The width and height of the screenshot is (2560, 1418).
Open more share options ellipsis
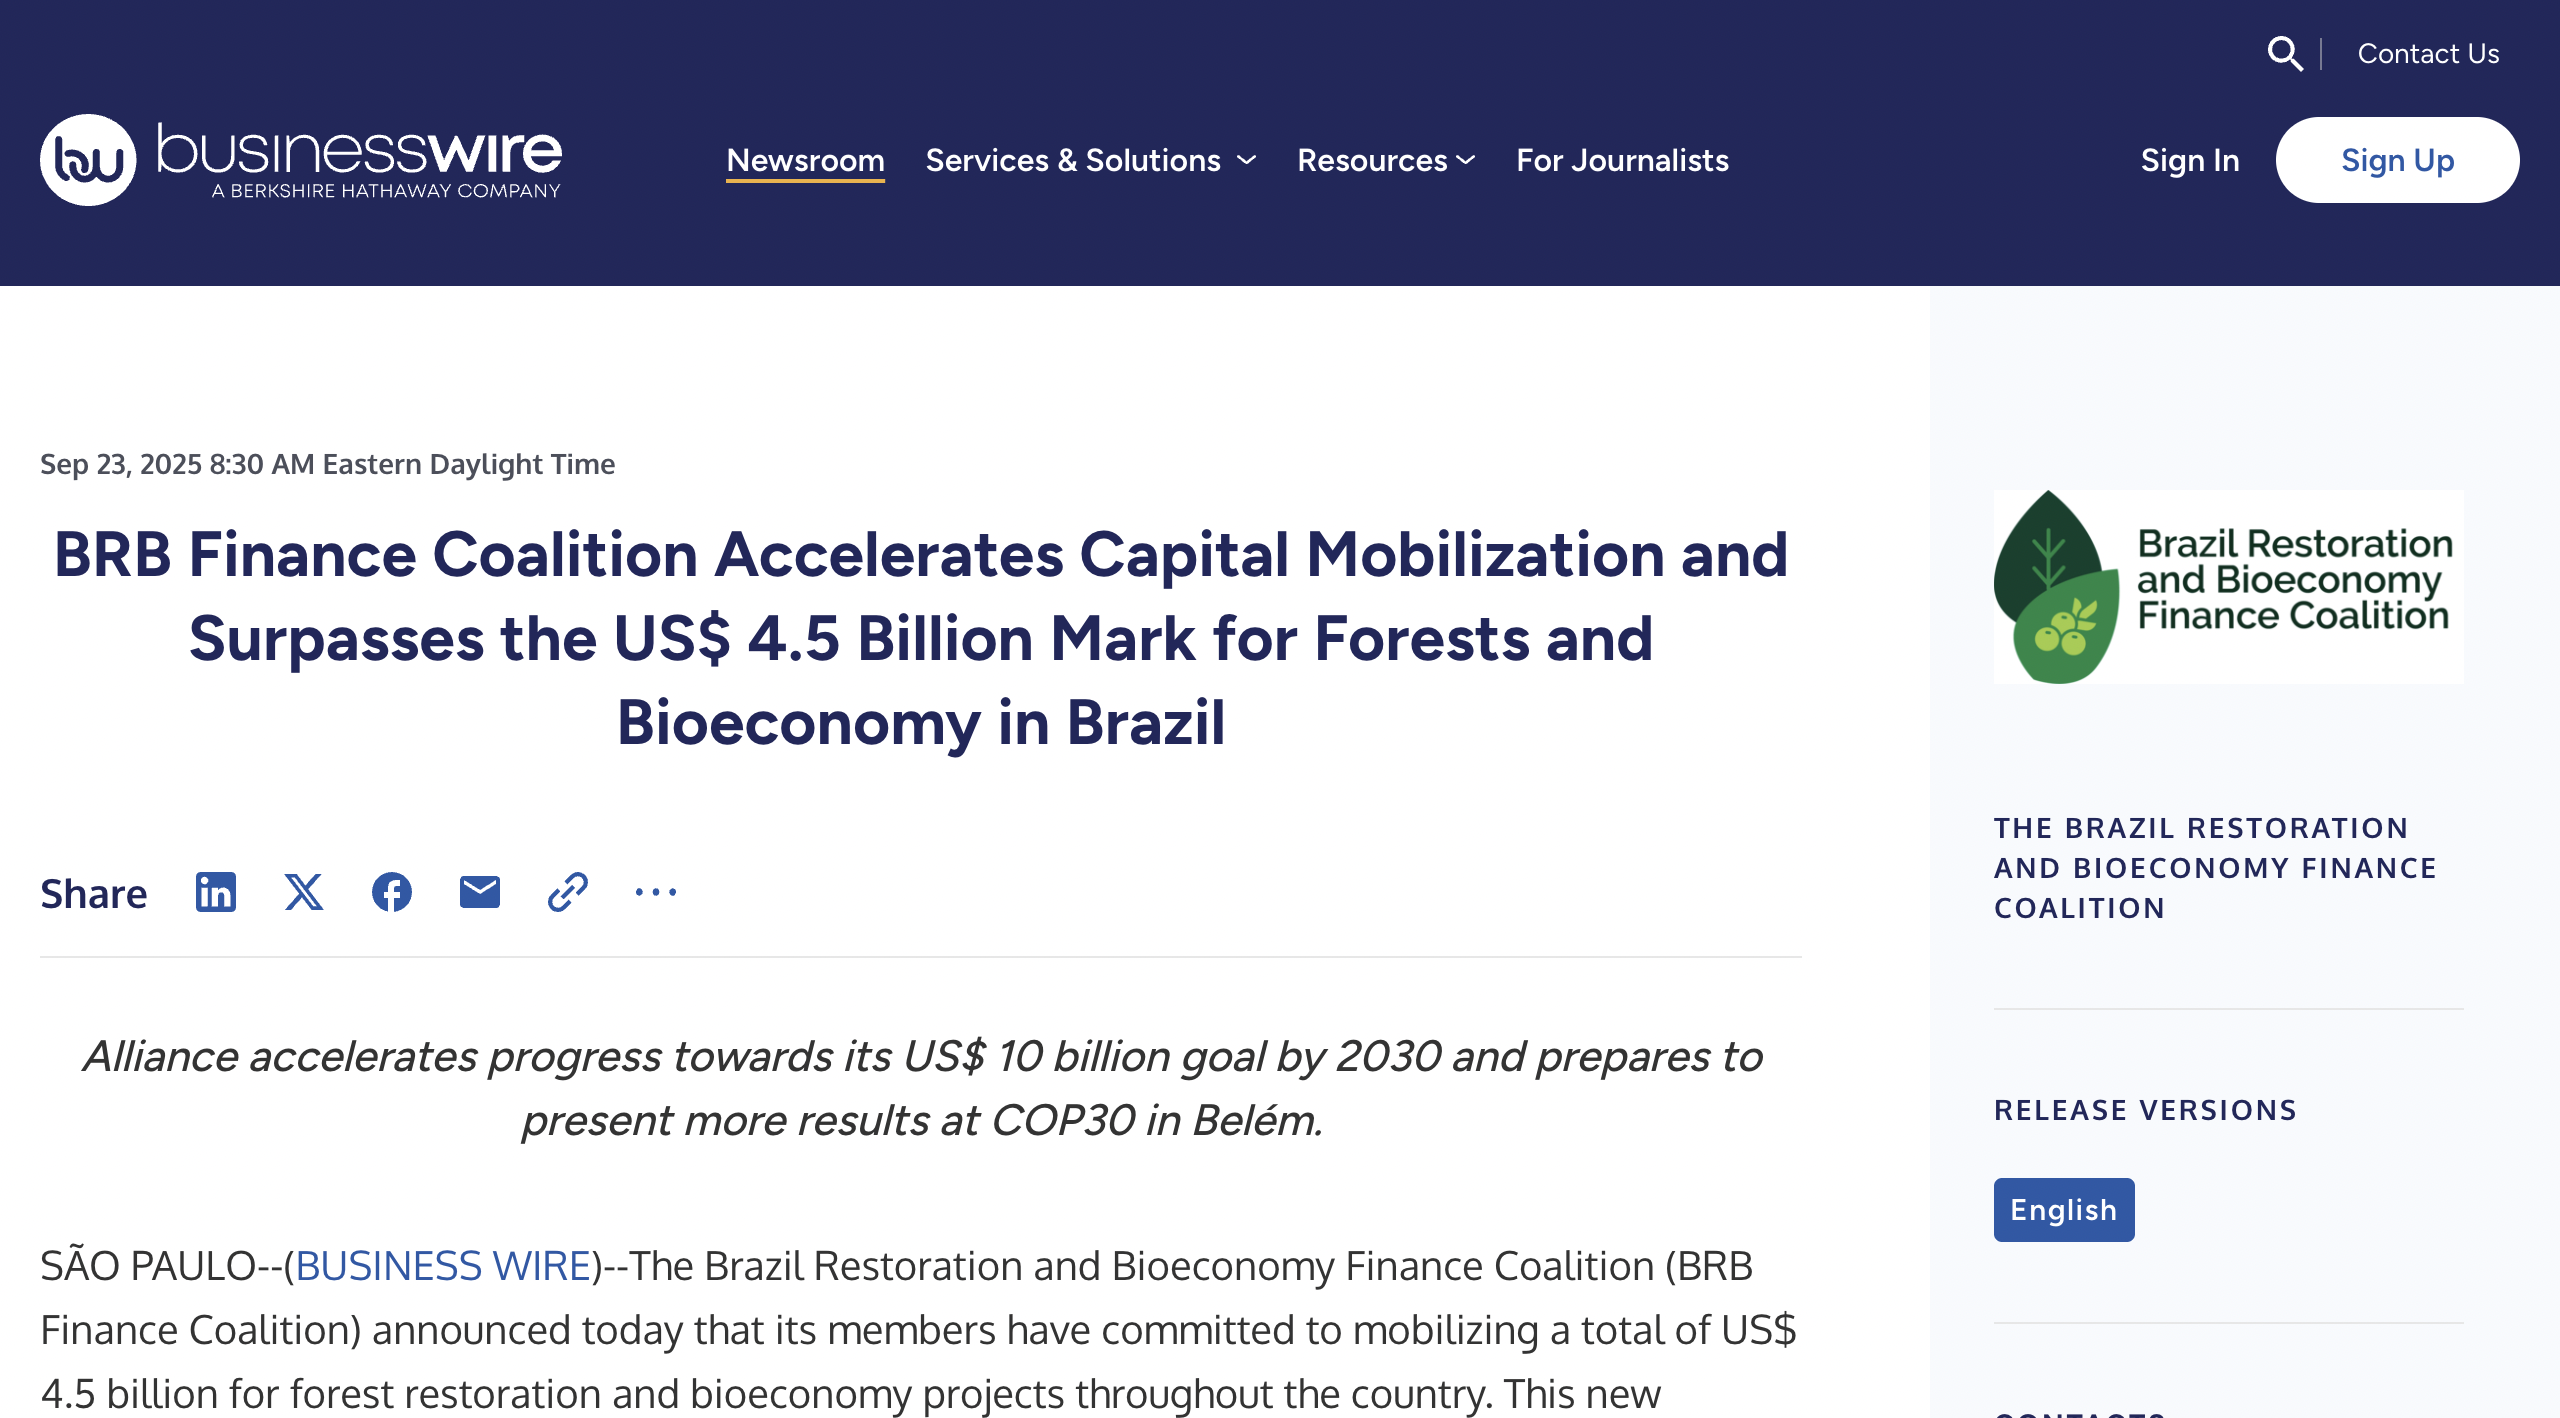[655, 892]
